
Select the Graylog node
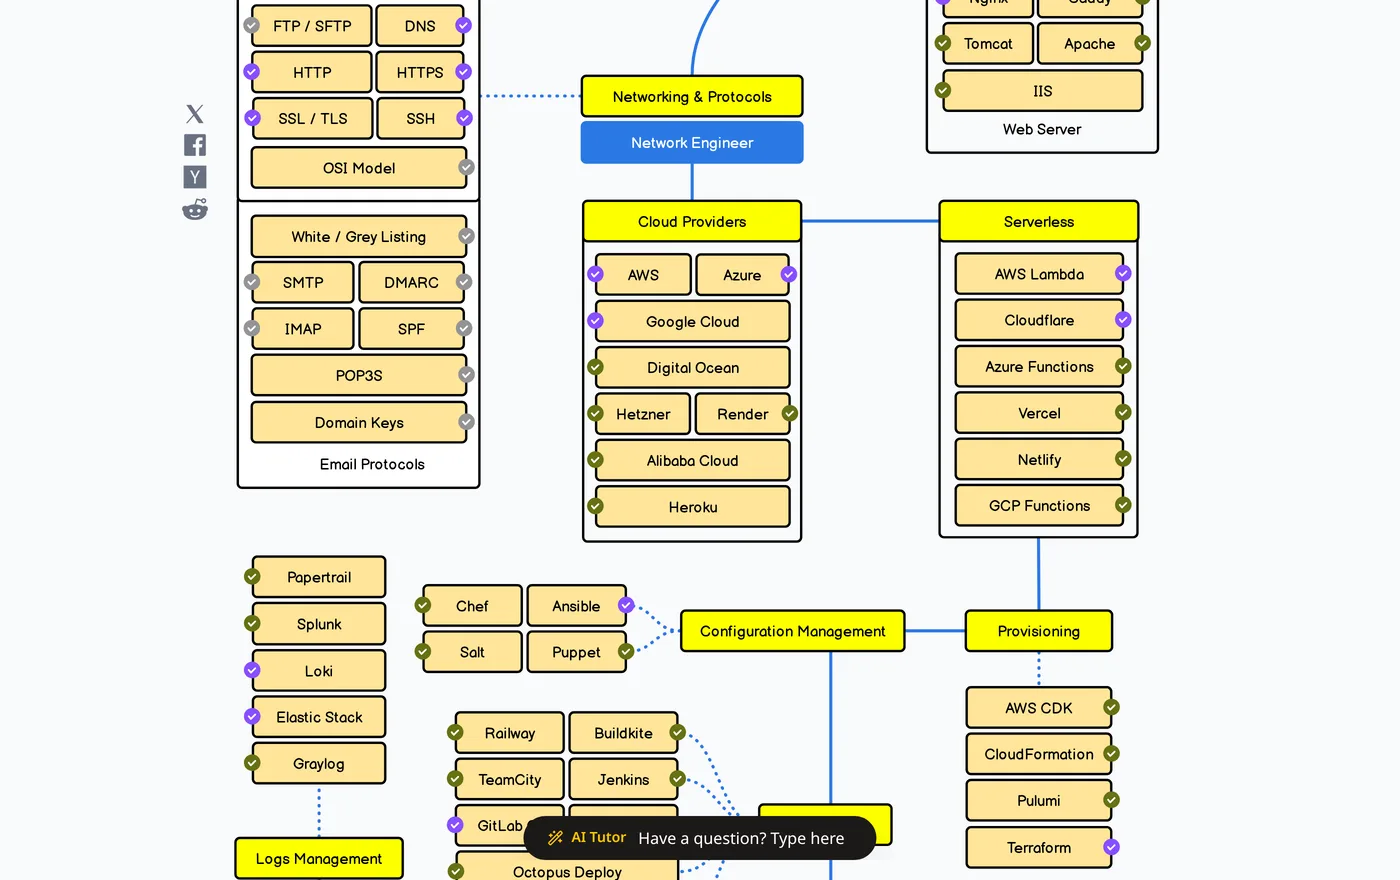tap(319, 764)
